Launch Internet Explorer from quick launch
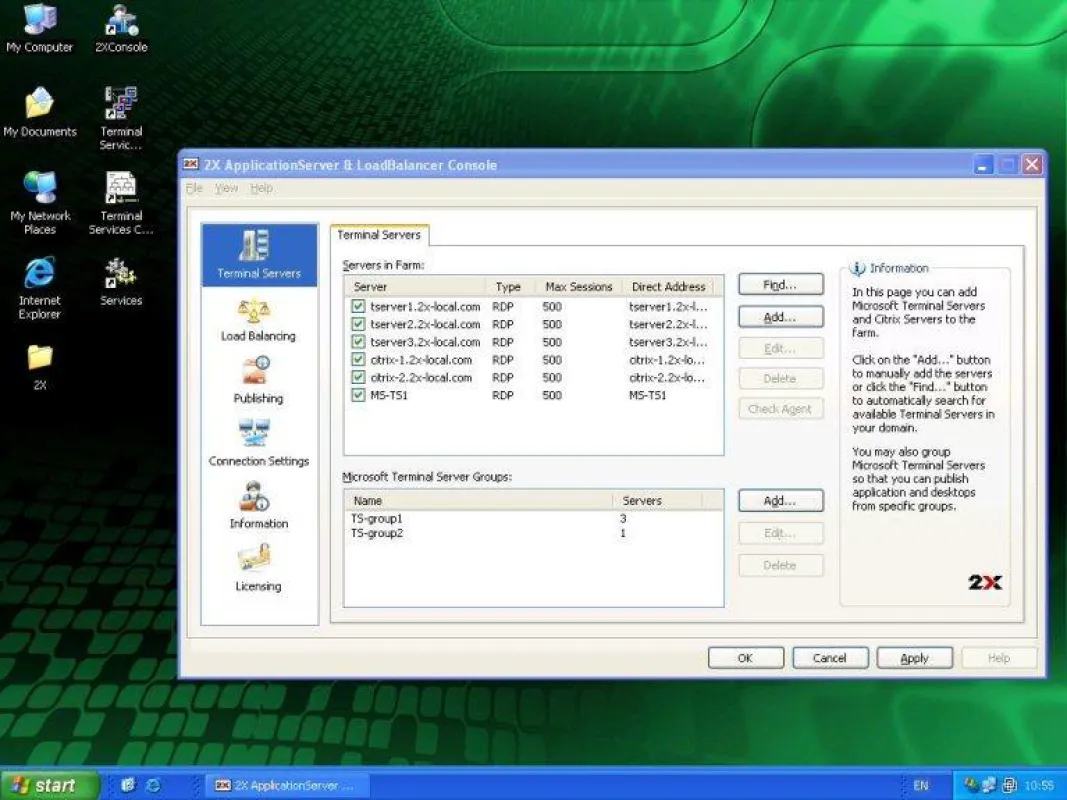Image resolution: width=1067 pixels, height=800 pixels. (x=153, y=785)
